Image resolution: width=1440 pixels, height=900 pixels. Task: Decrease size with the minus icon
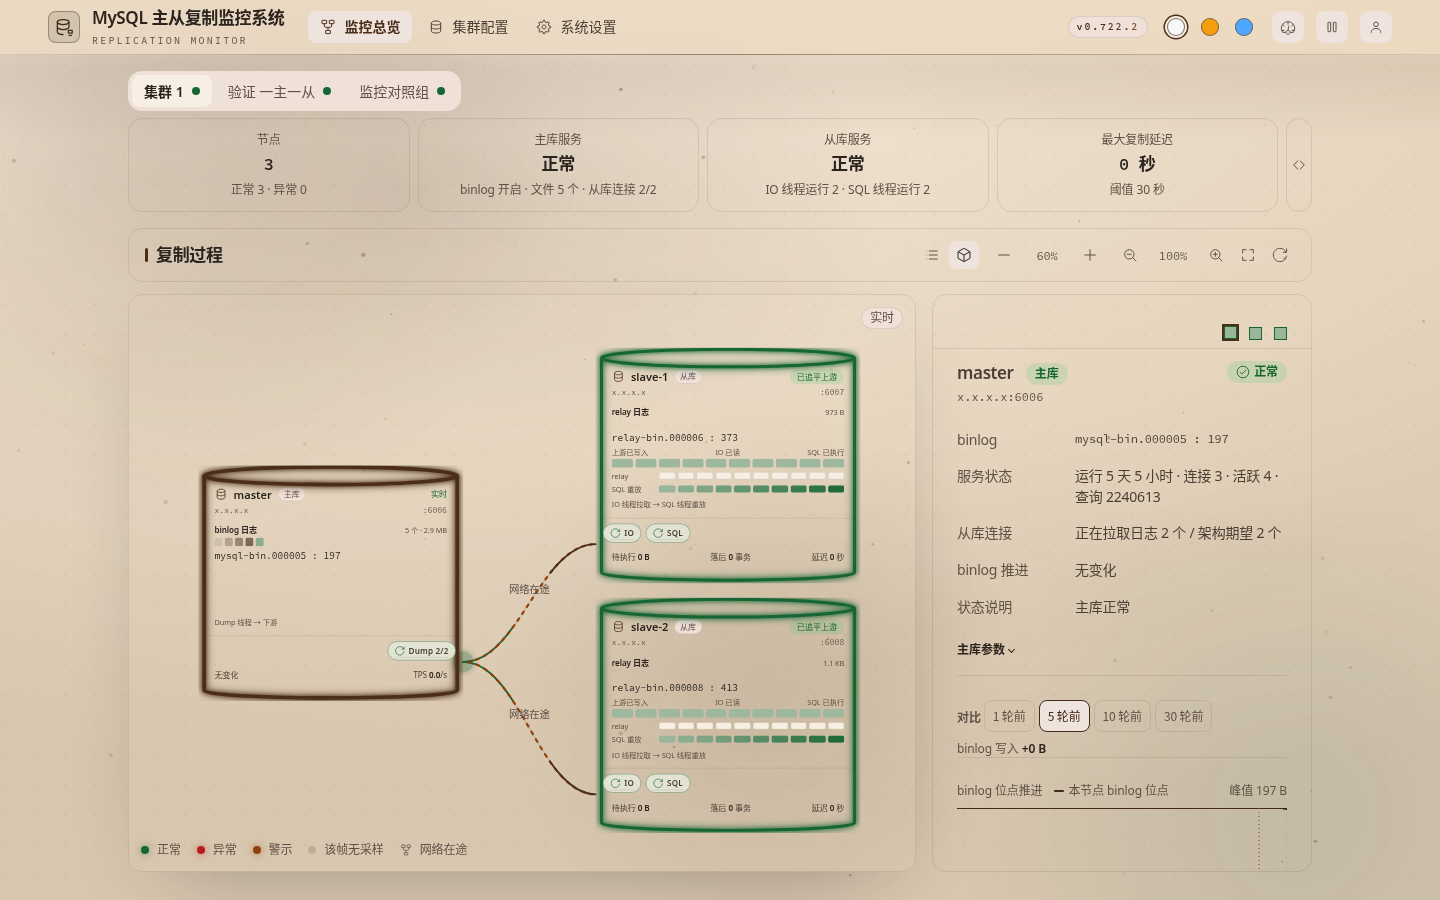[1004, 255]
